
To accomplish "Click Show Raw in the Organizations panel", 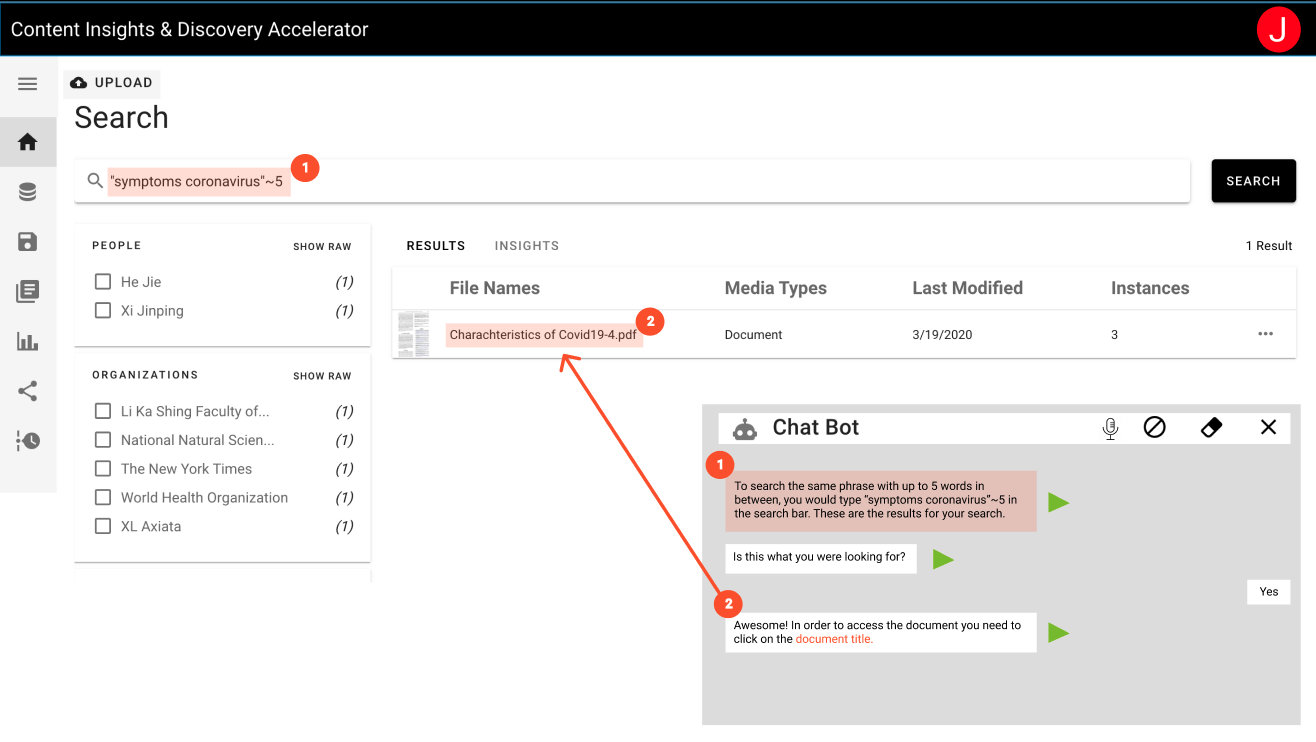I will click(322, 376).
